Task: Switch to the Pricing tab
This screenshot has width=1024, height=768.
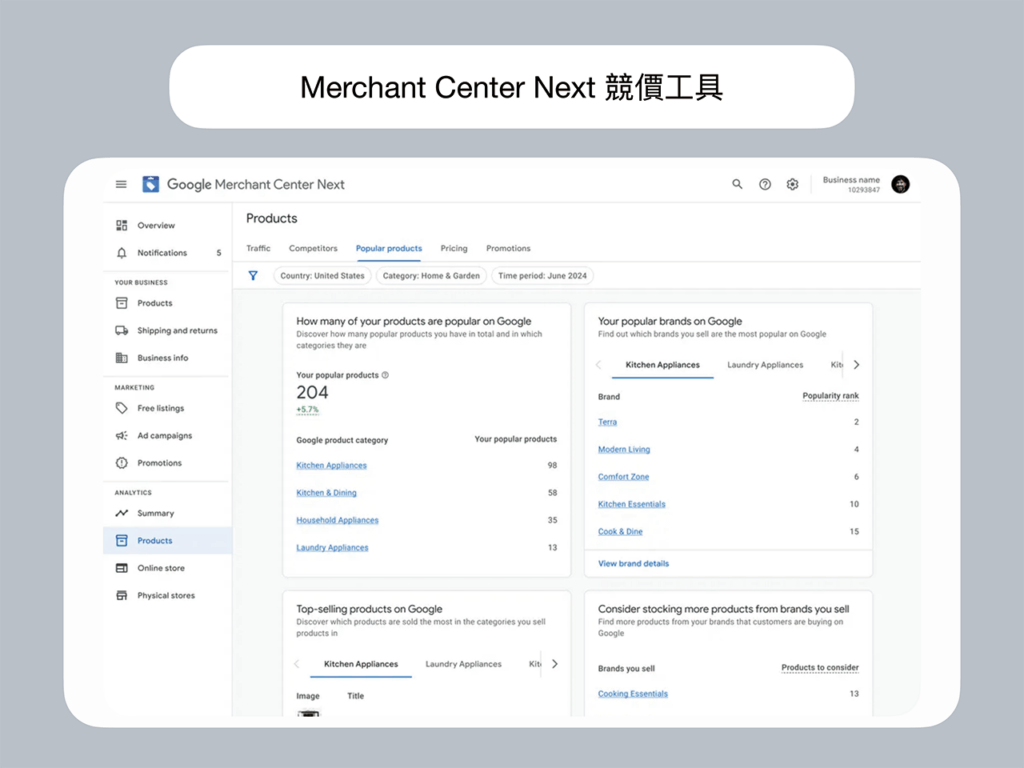Action: coord(454,248)
